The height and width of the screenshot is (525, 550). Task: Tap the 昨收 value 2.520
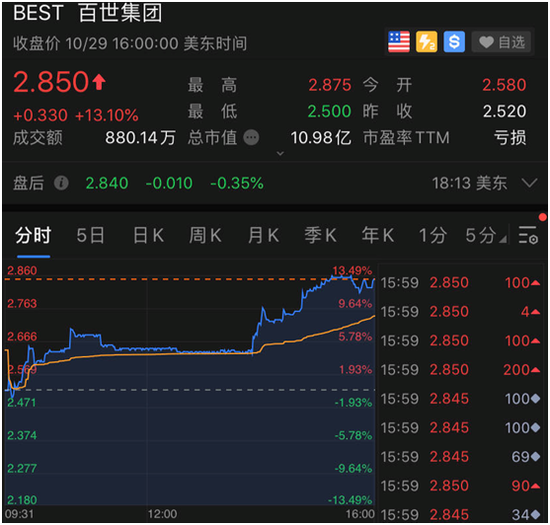click(x=504, y=112)
